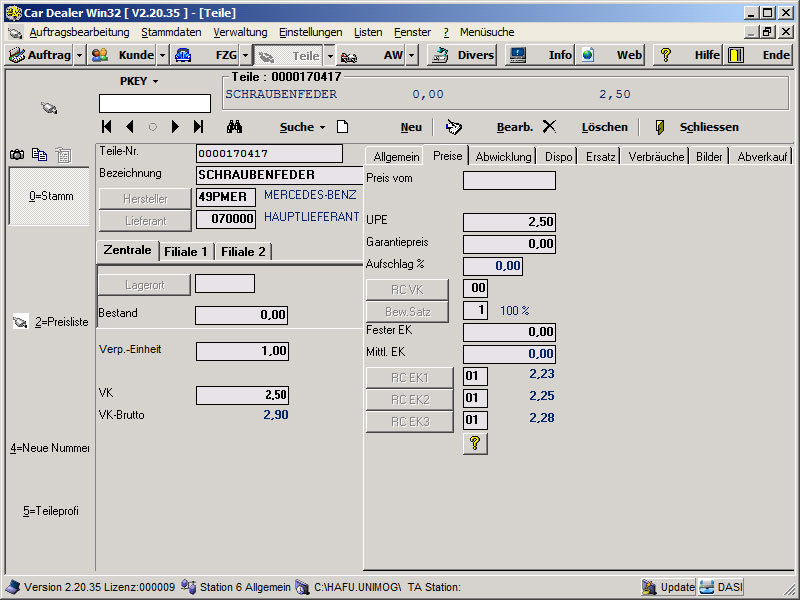800x600 pixels.
Task: Expand the Auftrag dropdown arrow
Action: coord(79,55)
